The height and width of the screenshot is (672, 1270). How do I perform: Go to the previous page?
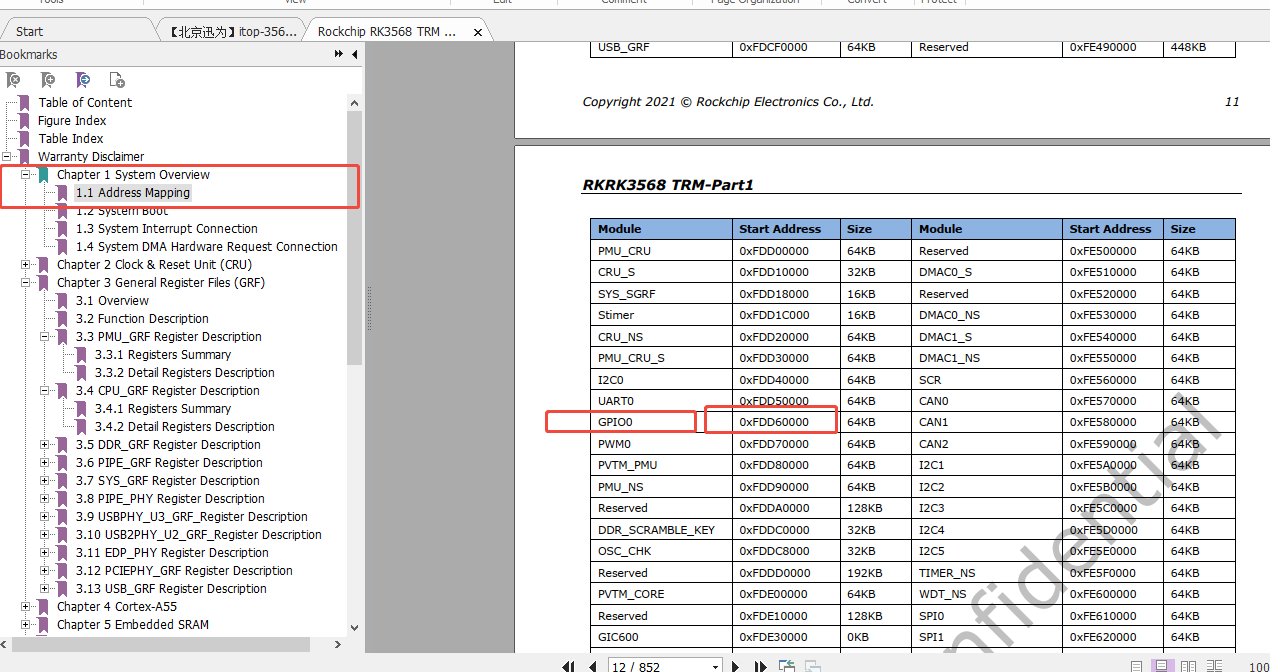tap(593, 666)
